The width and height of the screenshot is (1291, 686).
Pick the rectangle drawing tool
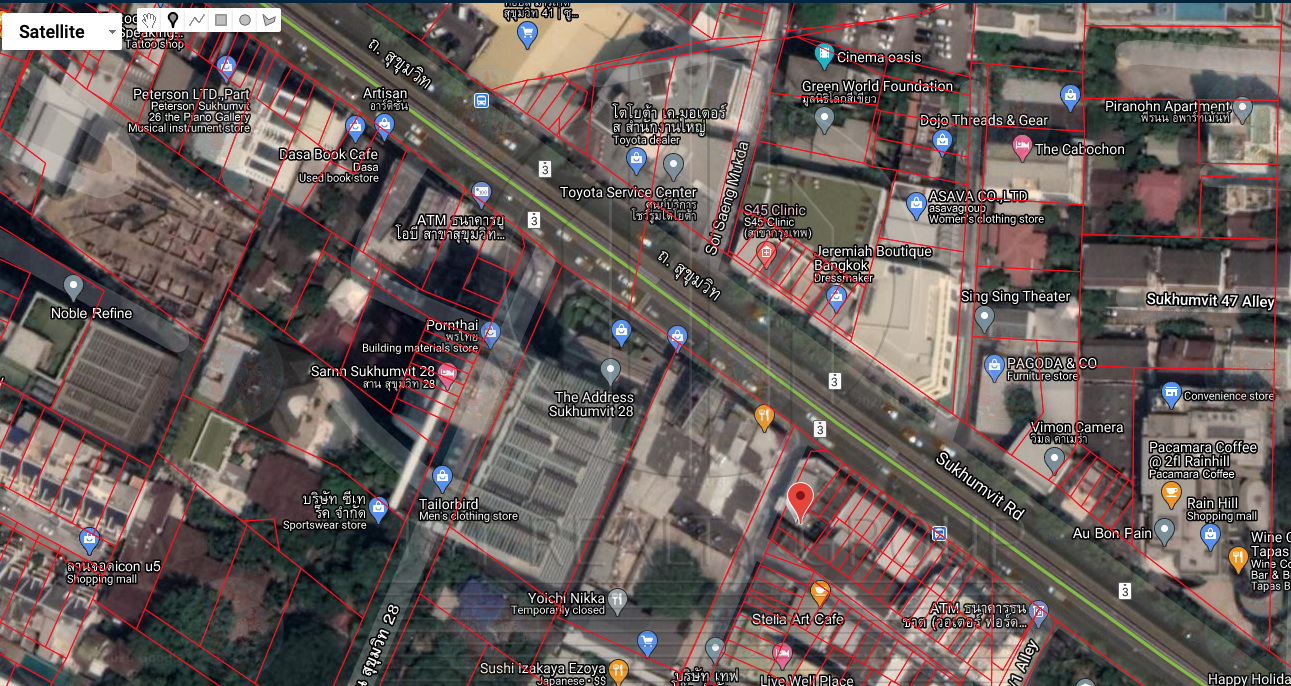click(221, 20)
